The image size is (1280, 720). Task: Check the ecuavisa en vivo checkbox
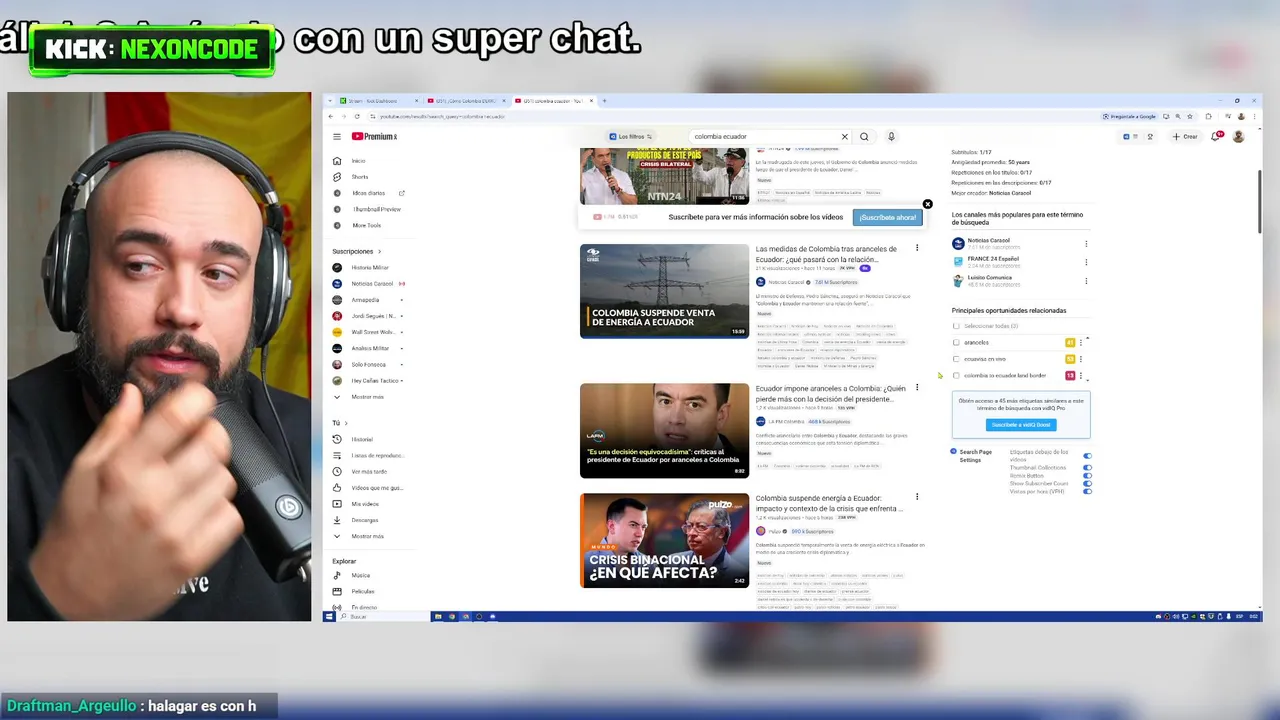[x=956, y=359]
